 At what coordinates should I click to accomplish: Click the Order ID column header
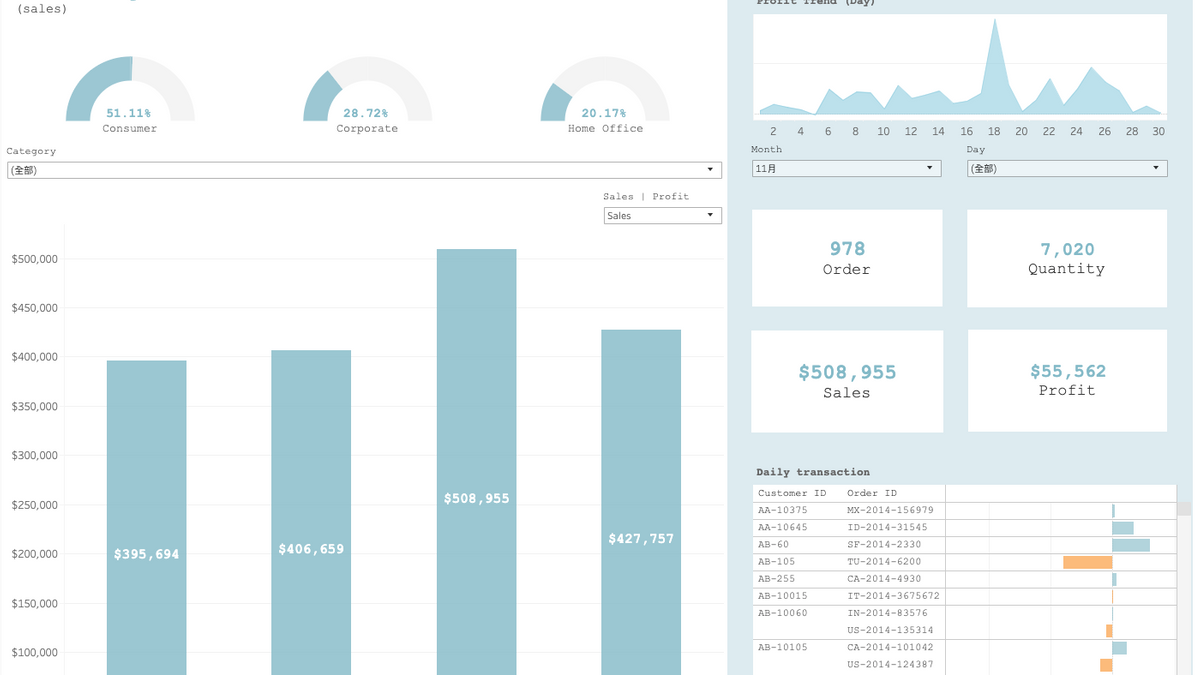click(872, 493)
